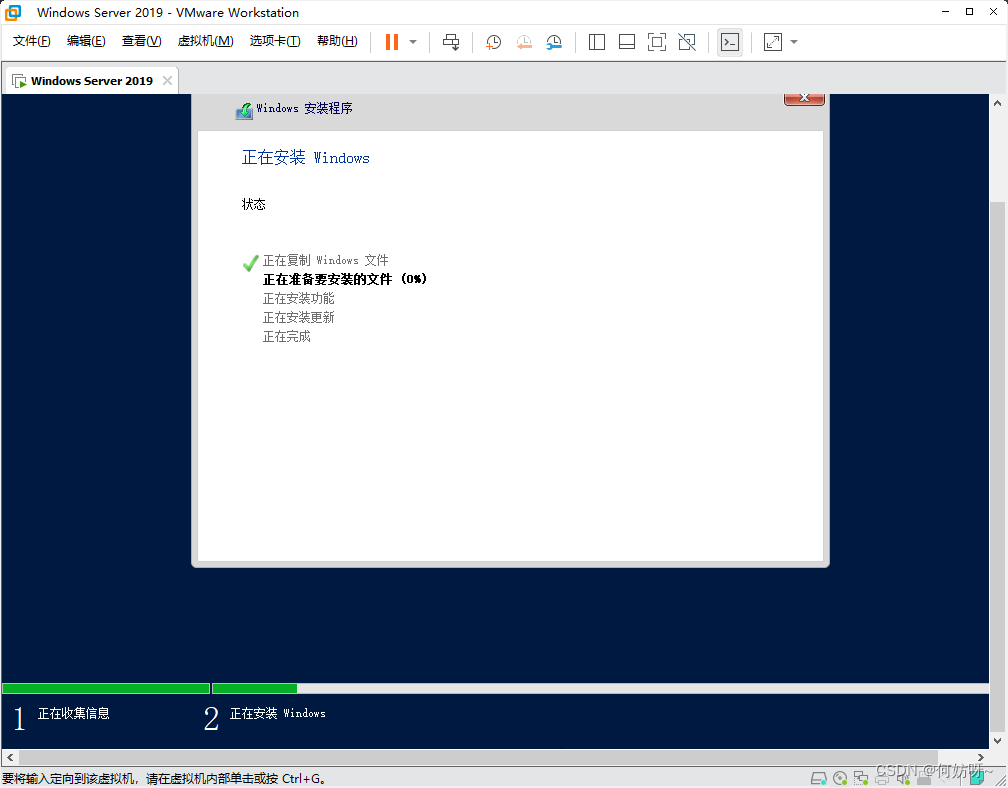The height and width of the screenshot is (788, 1008).
Task: Click the Windows setup title icon
Action: (x=244, y=111)
